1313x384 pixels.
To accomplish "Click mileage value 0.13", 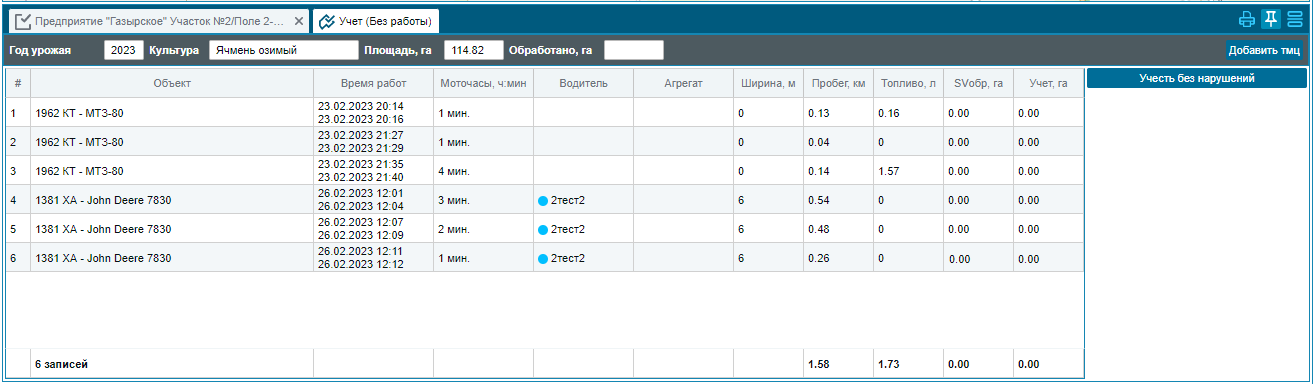I will click(x=819, y=113).
